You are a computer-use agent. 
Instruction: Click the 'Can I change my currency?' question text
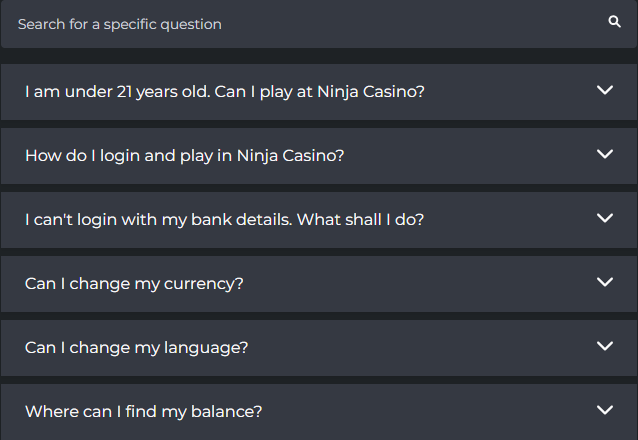click(134, 284)
